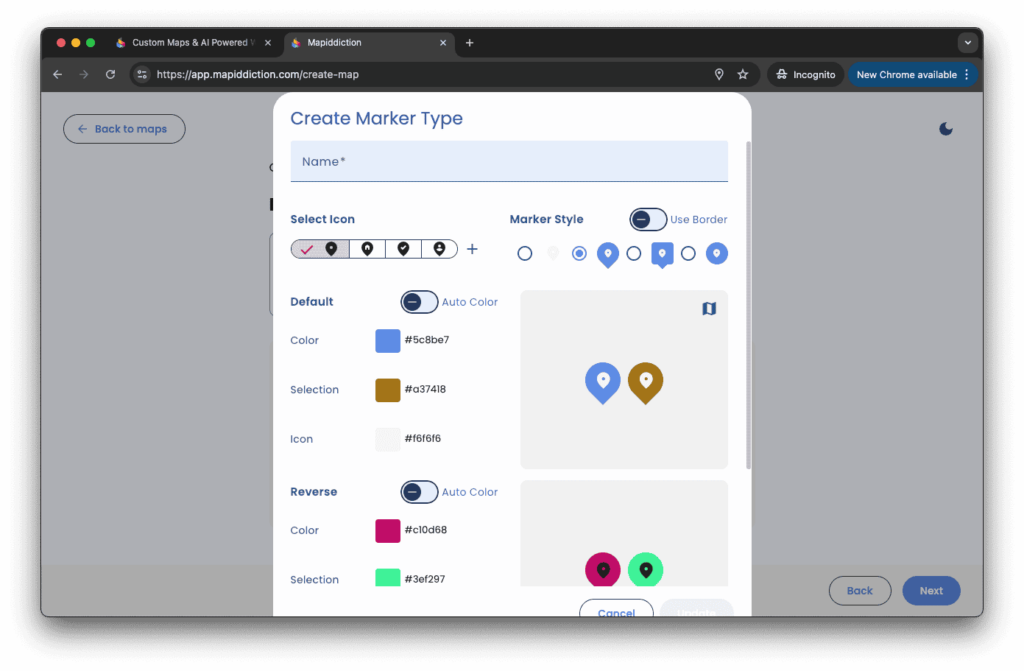Click the map icon in preview panel
The height and width of the screenshot is (671, 1024).
point(709,309)
